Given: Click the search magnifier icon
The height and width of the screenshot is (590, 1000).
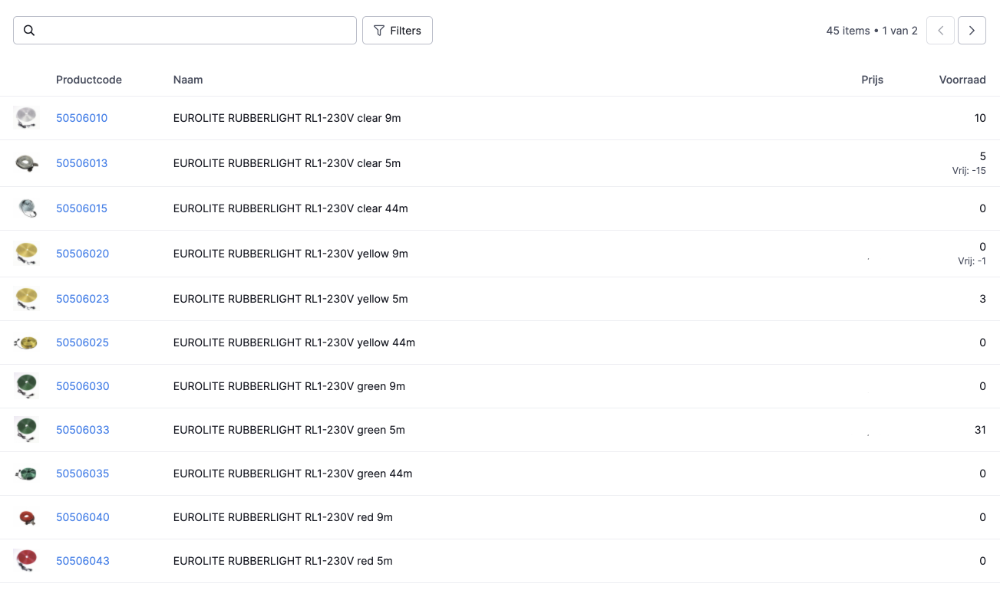Looking at the screenshot, I should point(29,31).
